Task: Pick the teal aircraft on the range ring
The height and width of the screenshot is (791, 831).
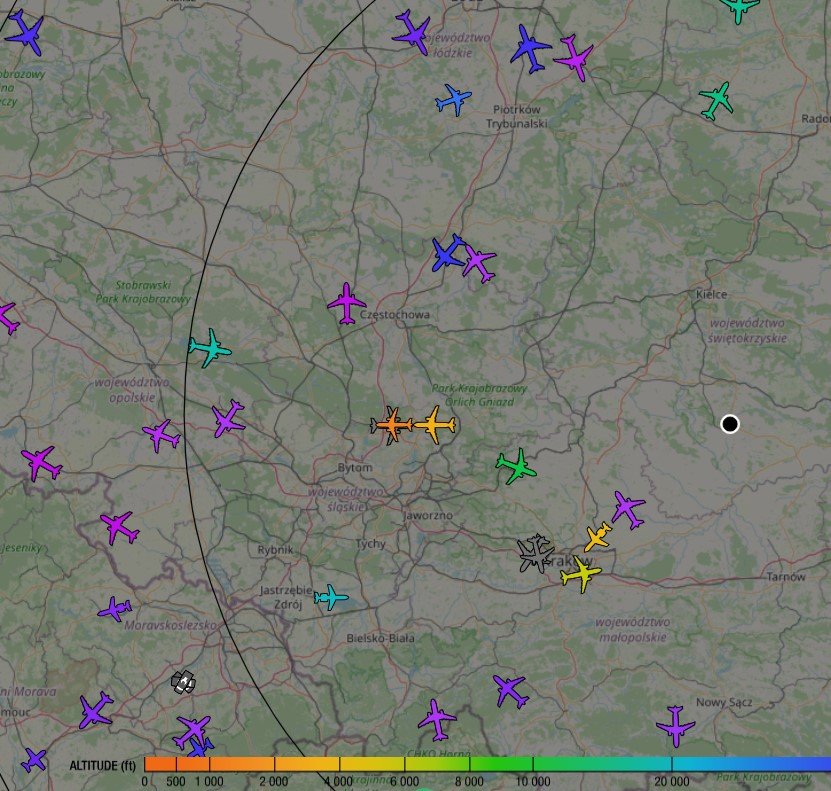Action: (x=209, y=348)
